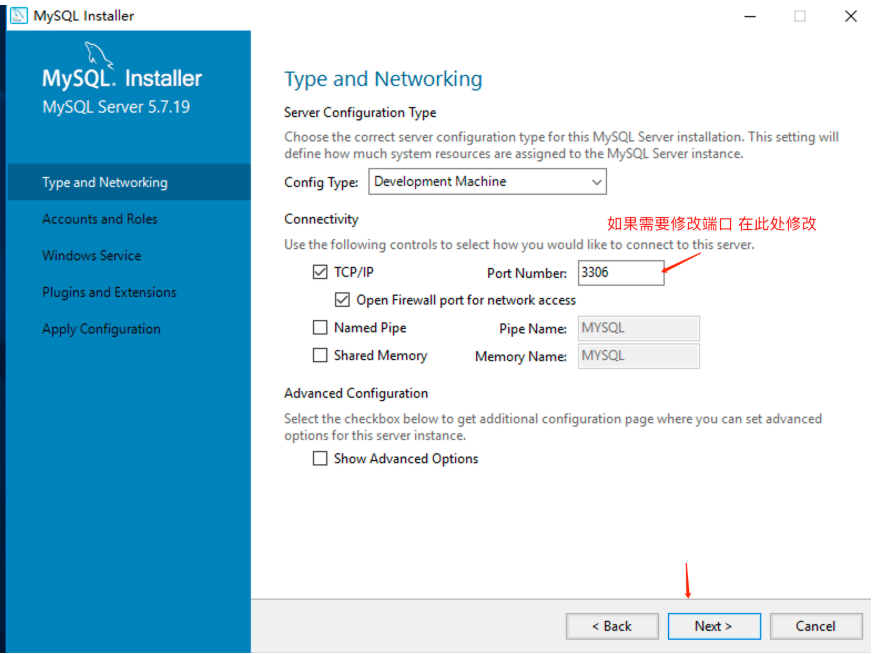Click the Pipe Name field

click(x=638, y=328)
